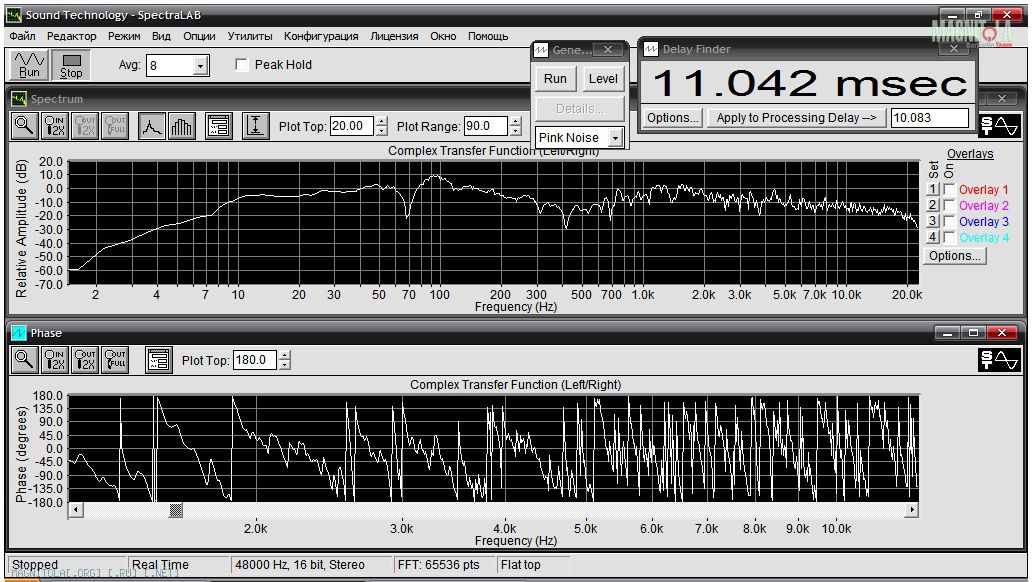Open the Окно menu
The width and height of the screenshot is (1032, 582).
443,36
